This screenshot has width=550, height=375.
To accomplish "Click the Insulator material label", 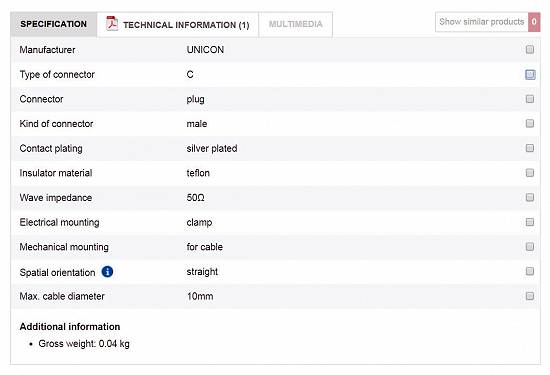I will [56, 173].
